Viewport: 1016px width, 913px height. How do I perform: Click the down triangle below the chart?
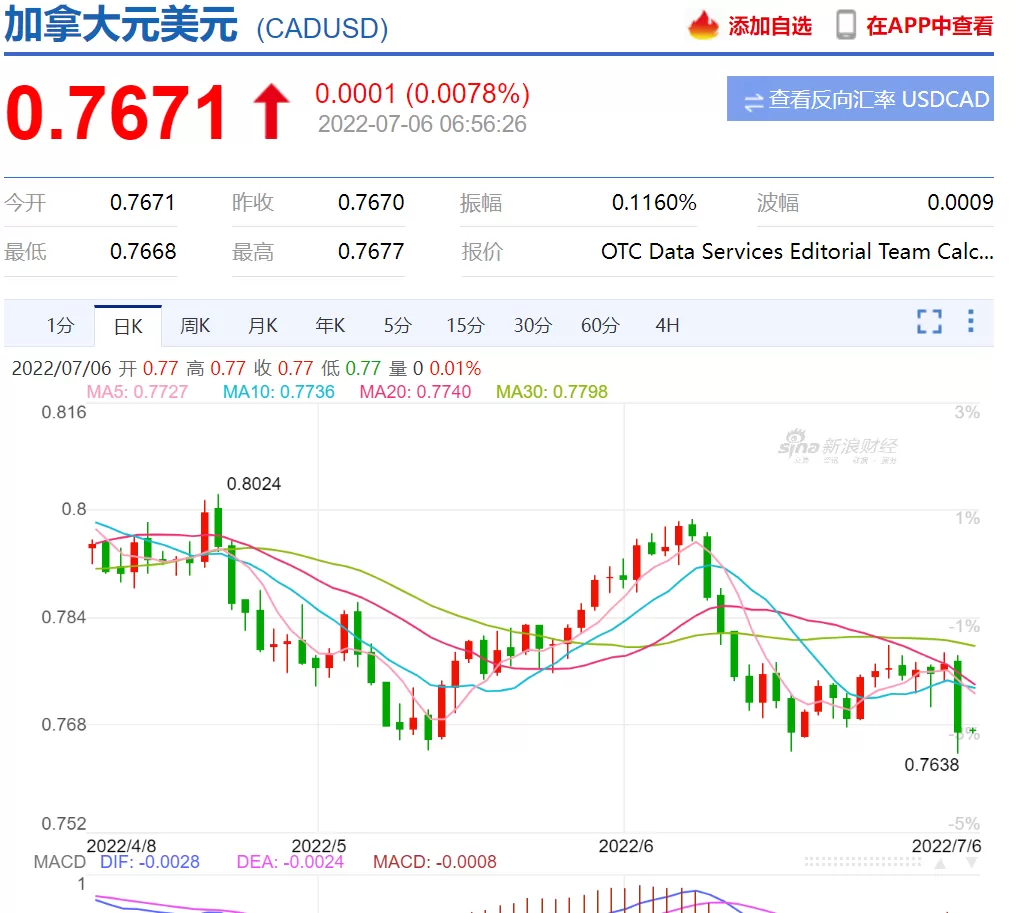(x=971, y=864)
